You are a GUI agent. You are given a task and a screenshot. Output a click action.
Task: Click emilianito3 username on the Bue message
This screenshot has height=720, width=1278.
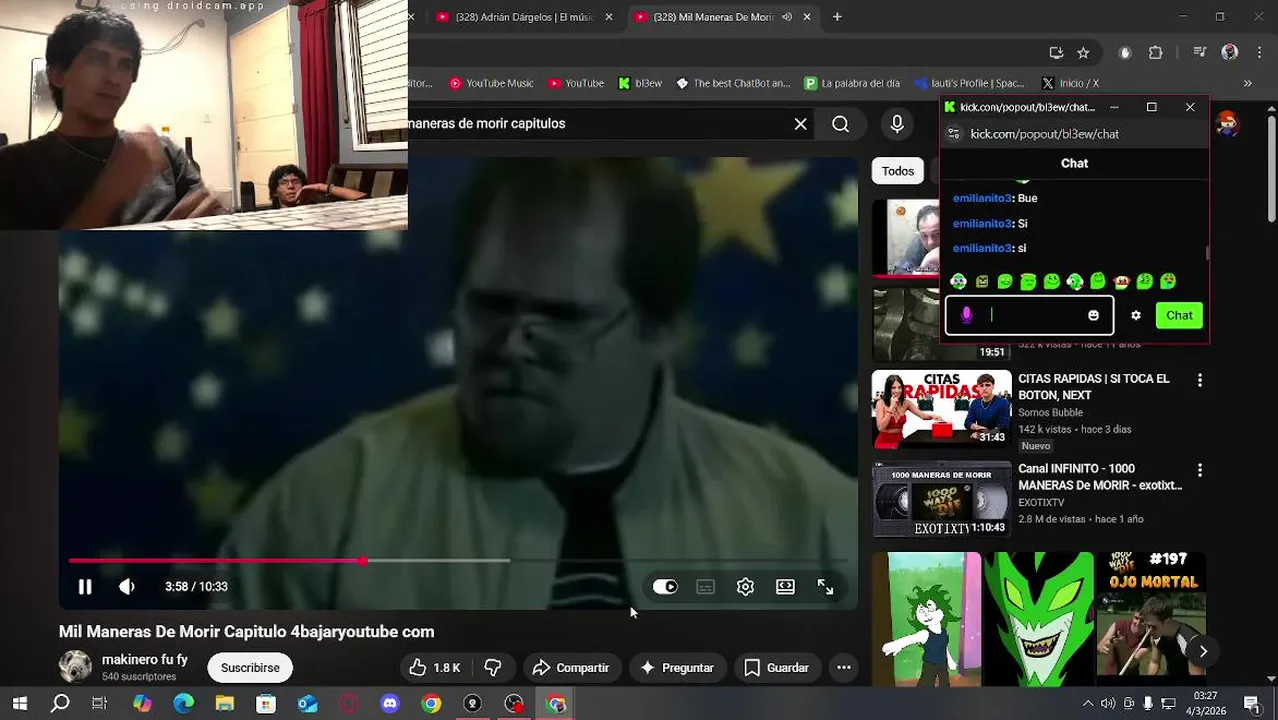tap(982, 198)
